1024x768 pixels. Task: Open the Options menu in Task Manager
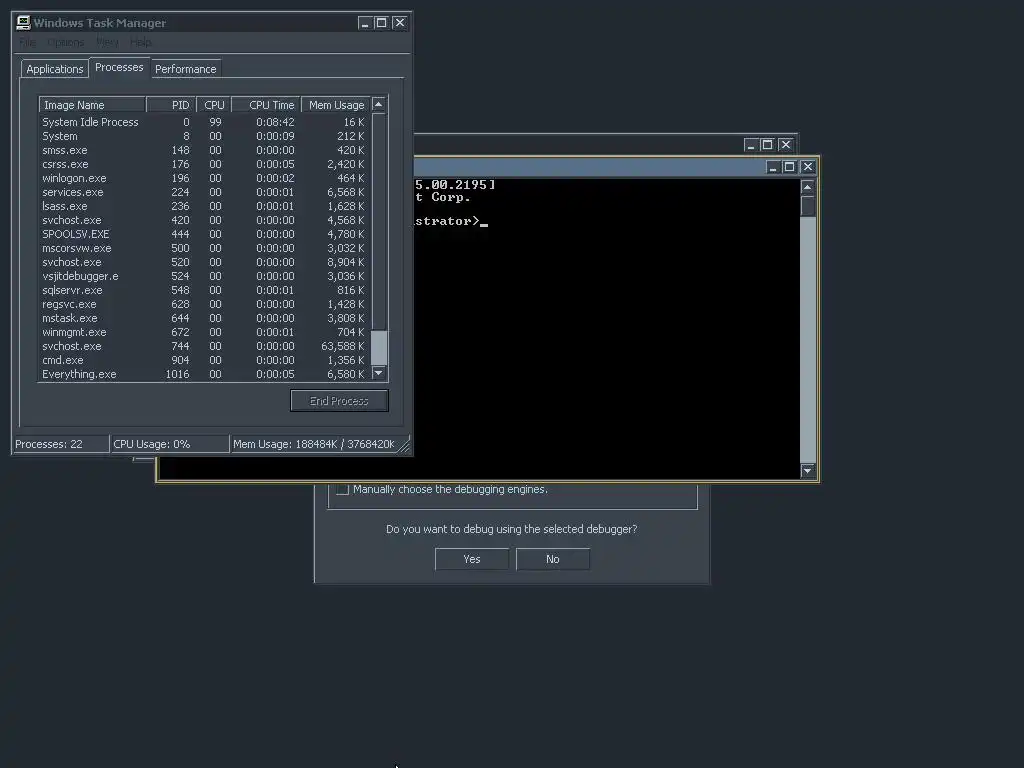(x=65, y=42)
